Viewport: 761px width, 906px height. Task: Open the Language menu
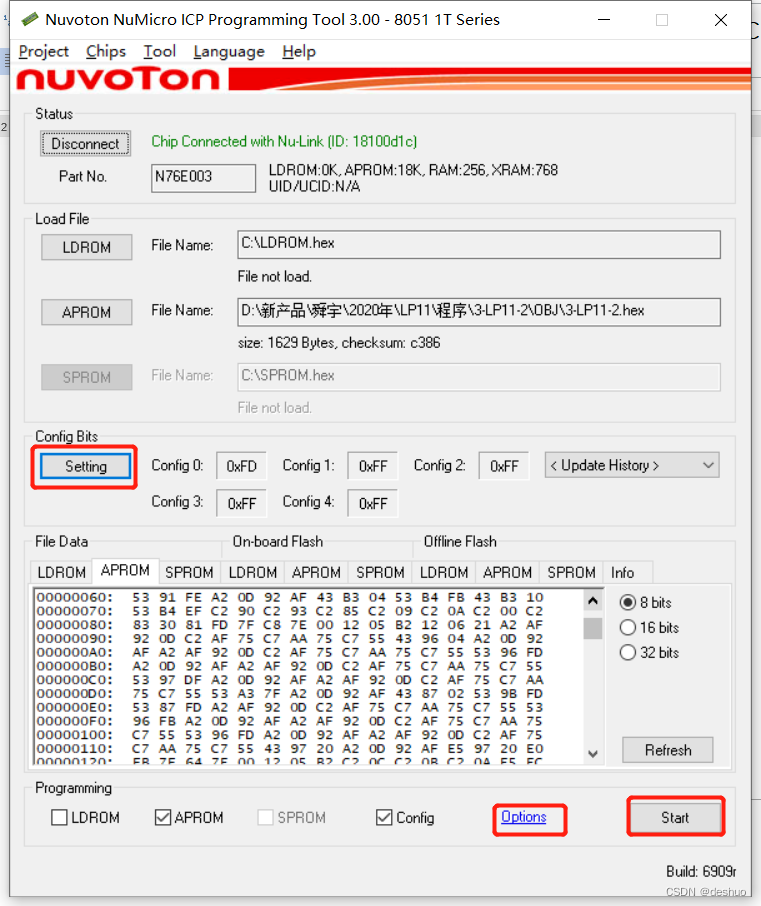click(229, 51)
